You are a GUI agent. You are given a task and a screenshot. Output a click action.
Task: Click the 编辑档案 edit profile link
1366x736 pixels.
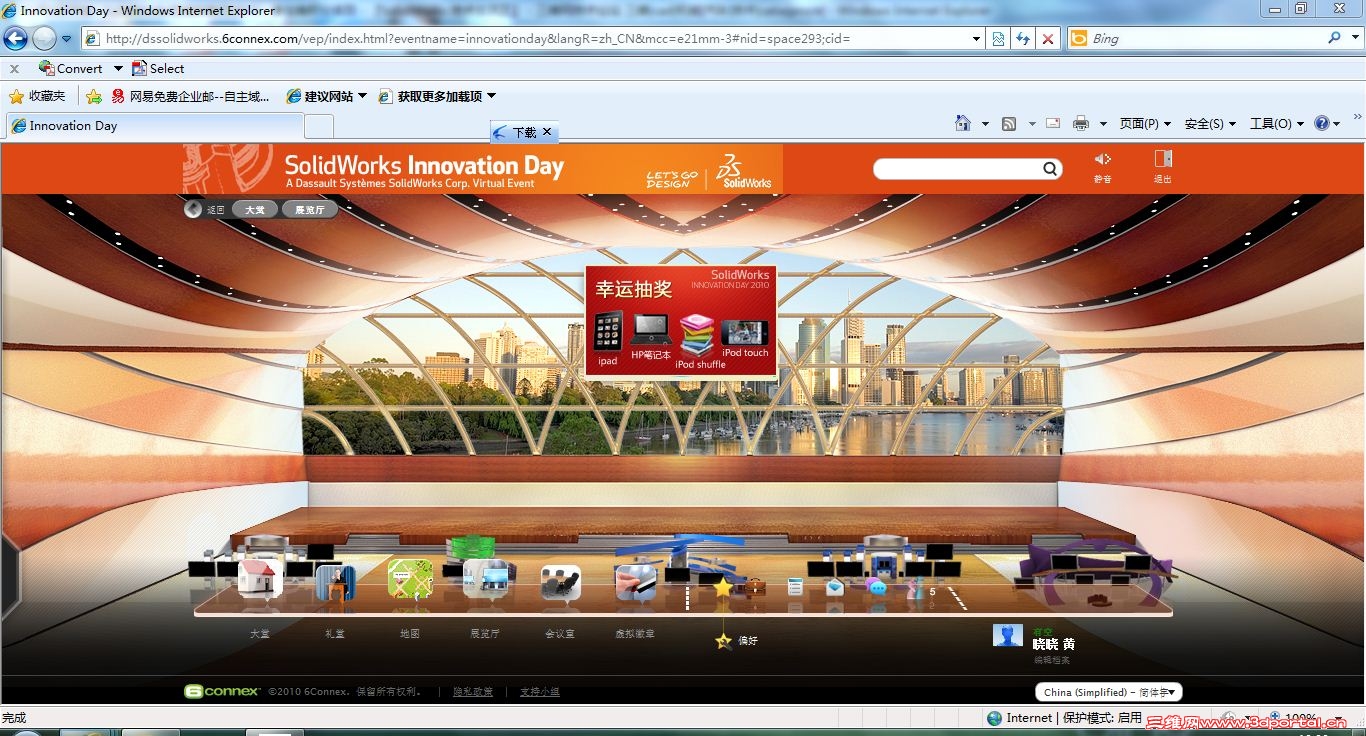click(x=1052, y=660)
